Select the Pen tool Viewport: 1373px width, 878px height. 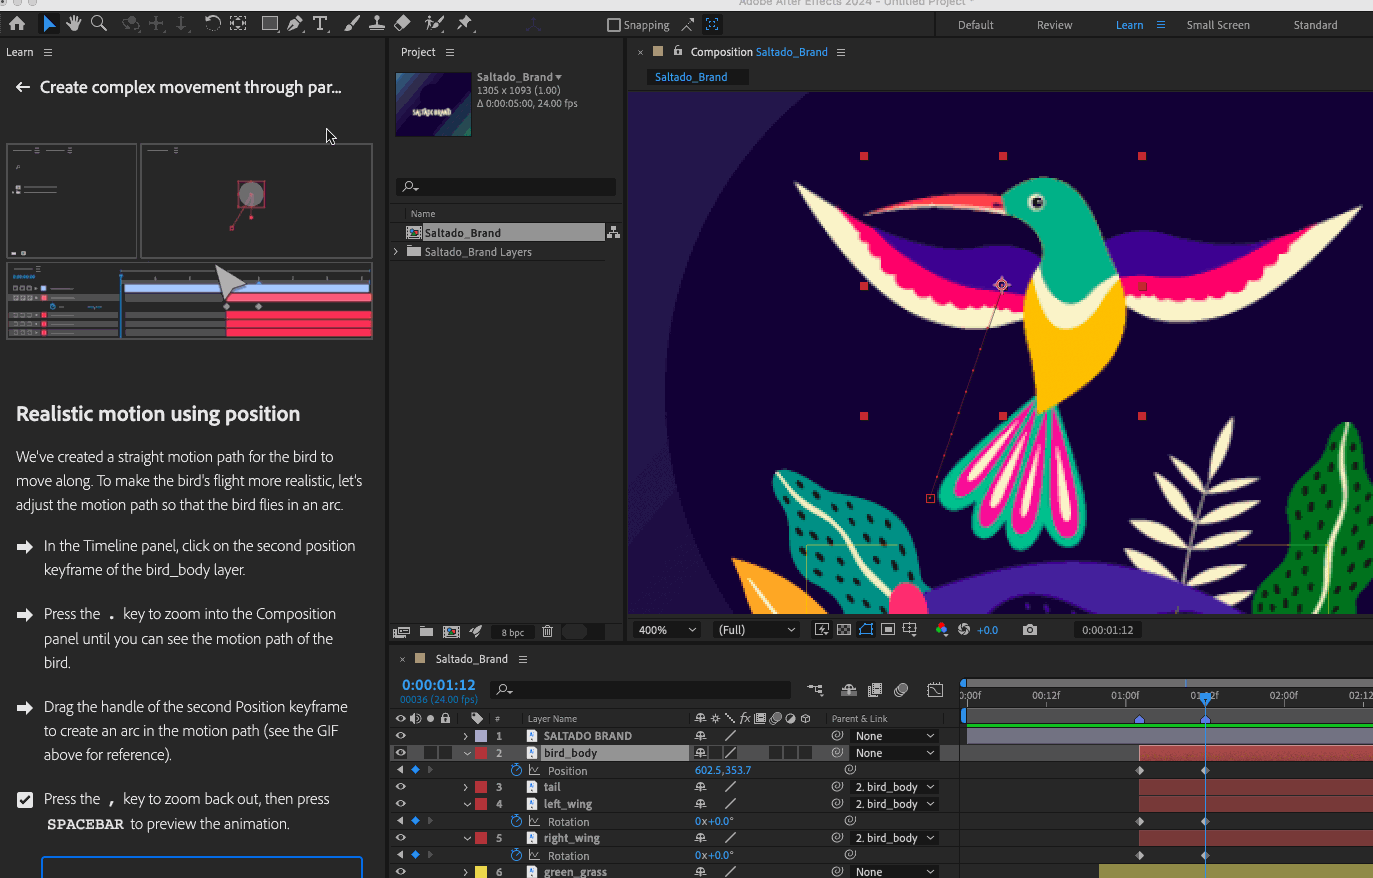[295, 23]
